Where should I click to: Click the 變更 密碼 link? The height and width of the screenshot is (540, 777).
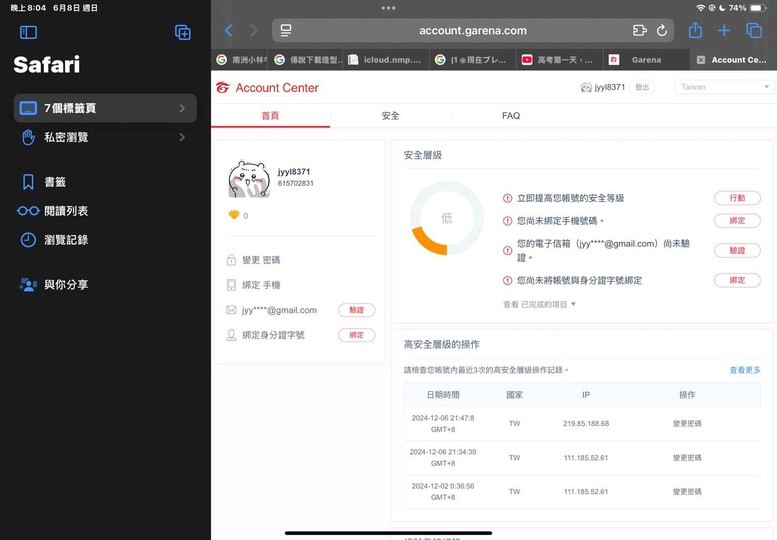point(261,260)
